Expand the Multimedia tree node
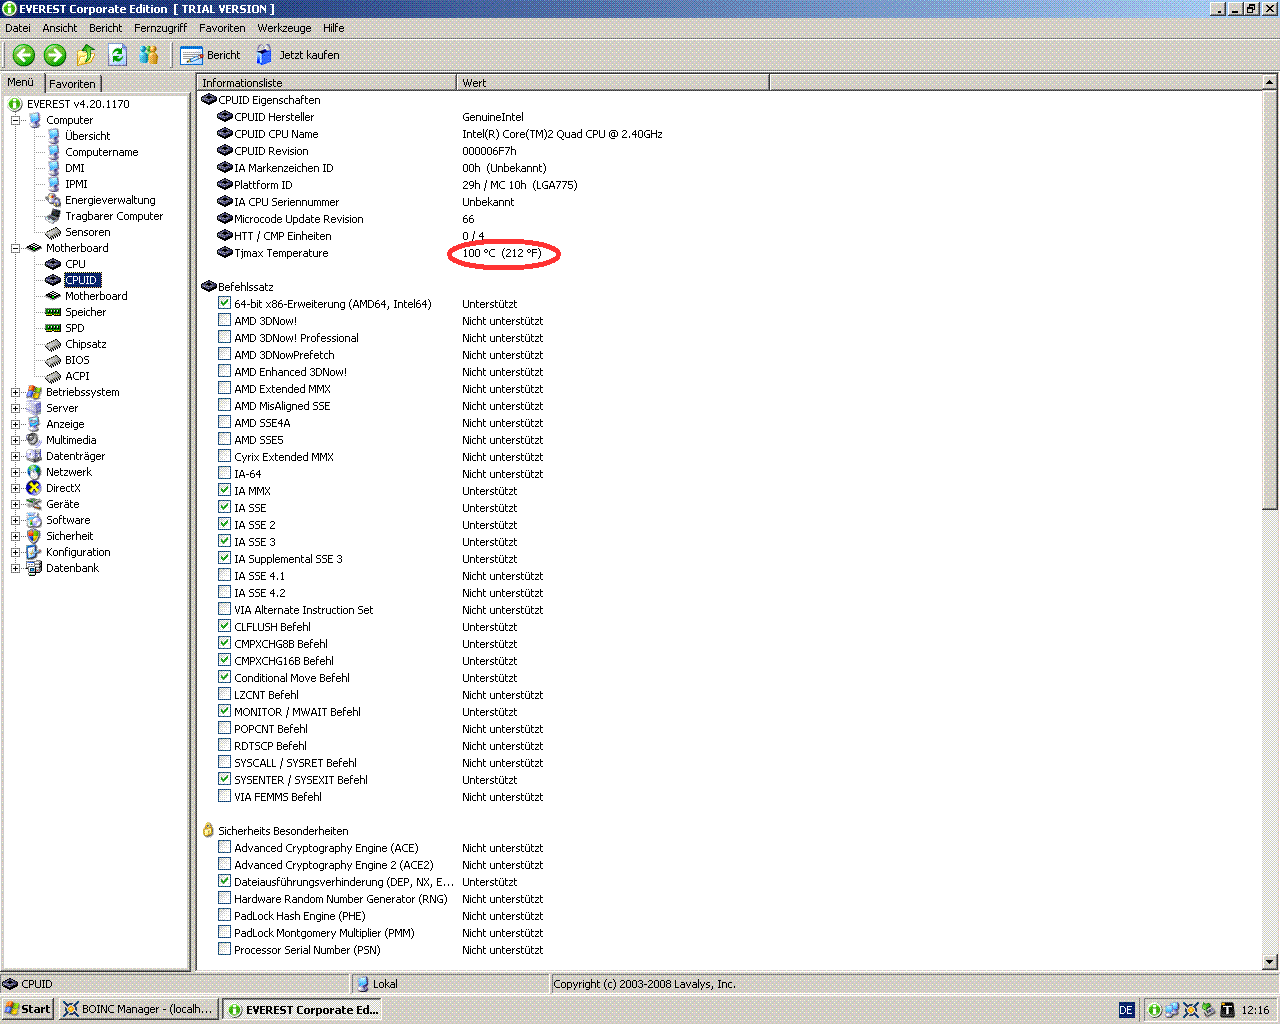Image resolution: width=1280 pixels, height=1024 pixels. 15,440
